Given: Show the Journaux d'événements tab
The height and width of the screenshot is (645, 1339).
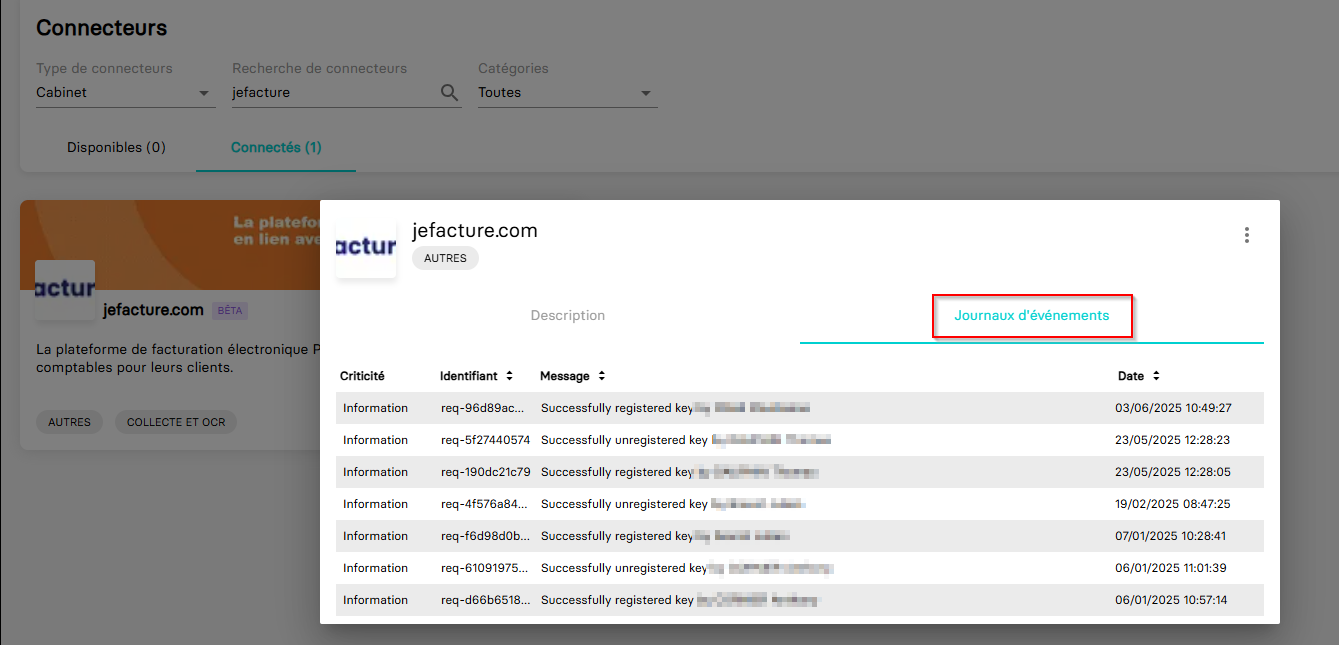Looking at the screenshot, I should (x=1032, y=315).
